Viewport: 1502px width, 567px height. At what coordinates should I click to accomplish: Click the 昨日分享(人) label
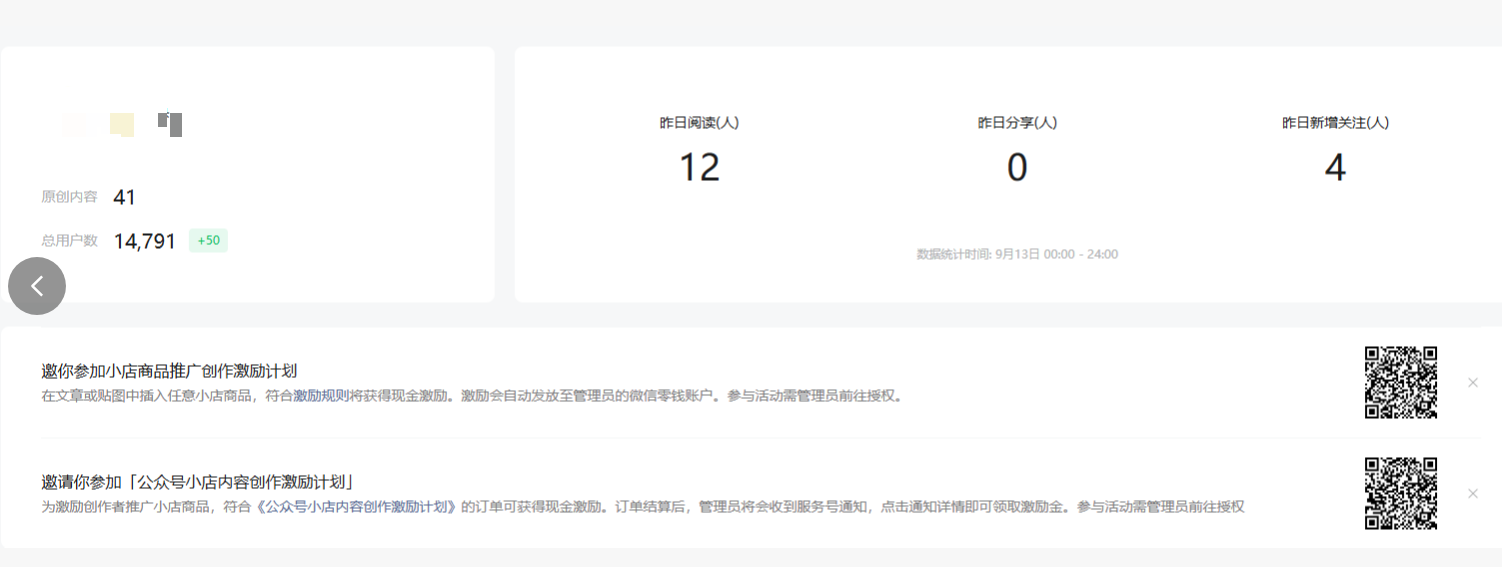[1017, 123]
